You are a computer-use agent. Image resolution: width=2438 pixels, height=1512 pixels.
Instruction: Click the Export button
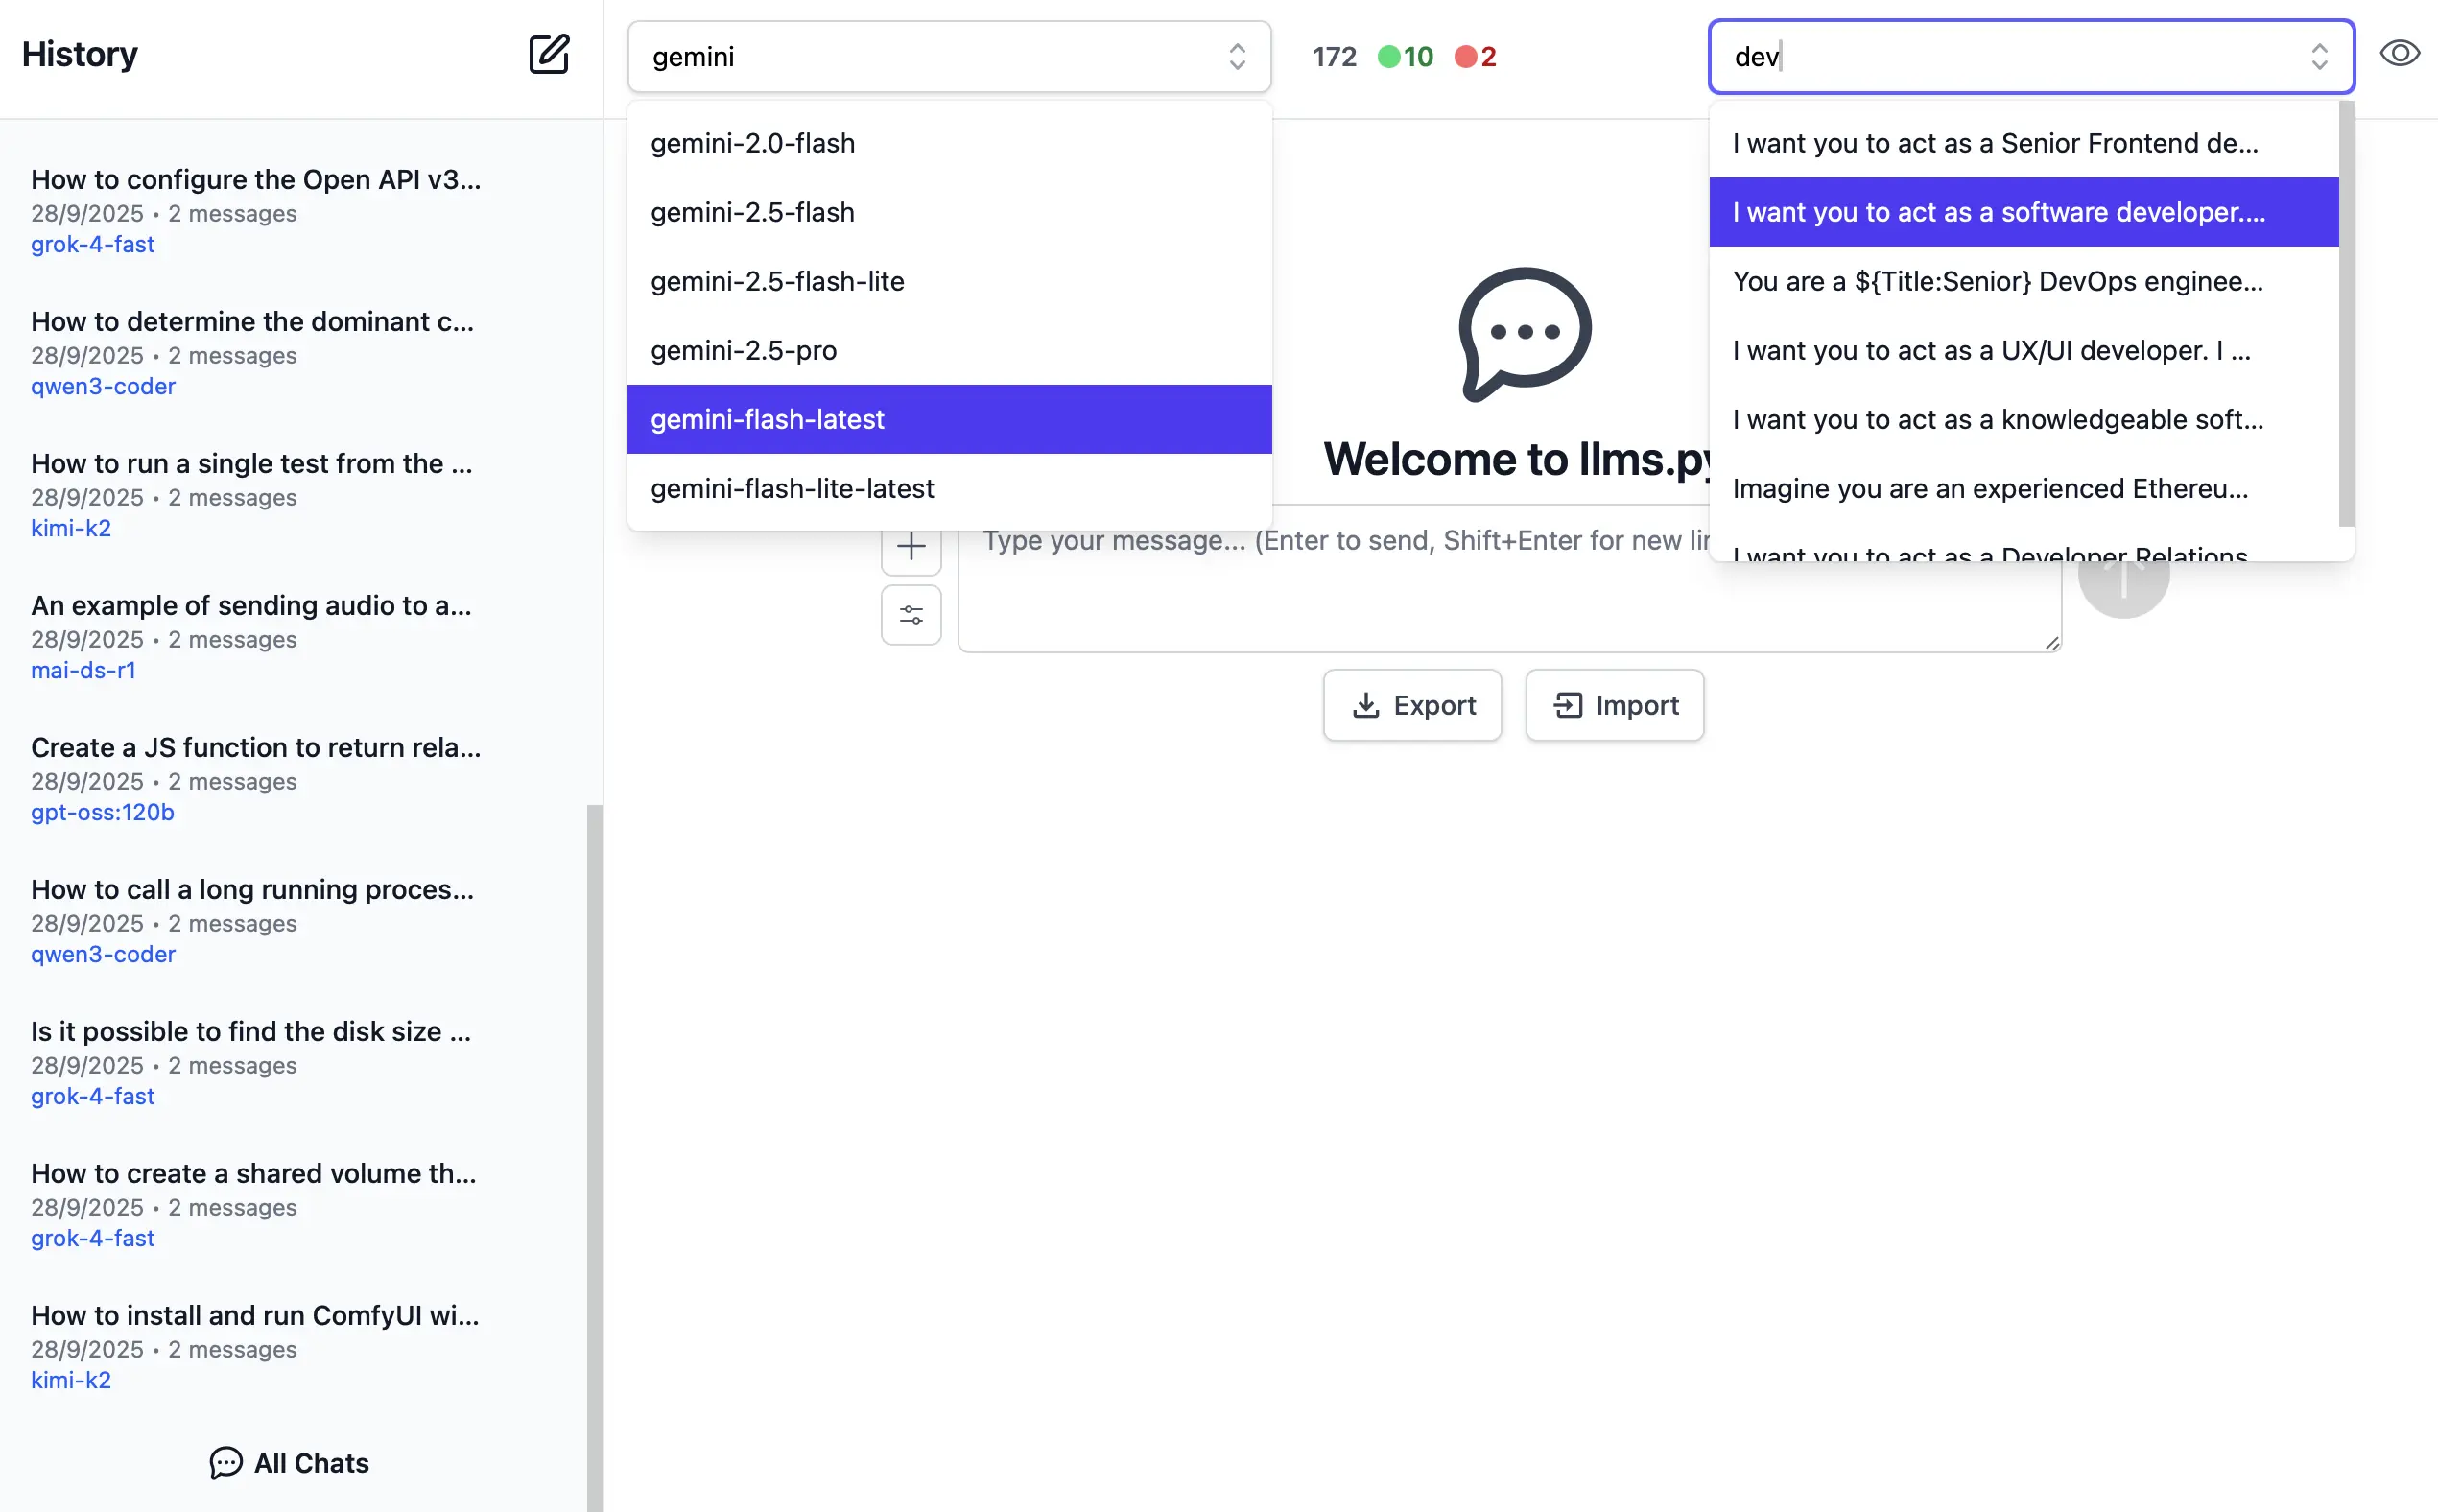[x=1412, y=705]
